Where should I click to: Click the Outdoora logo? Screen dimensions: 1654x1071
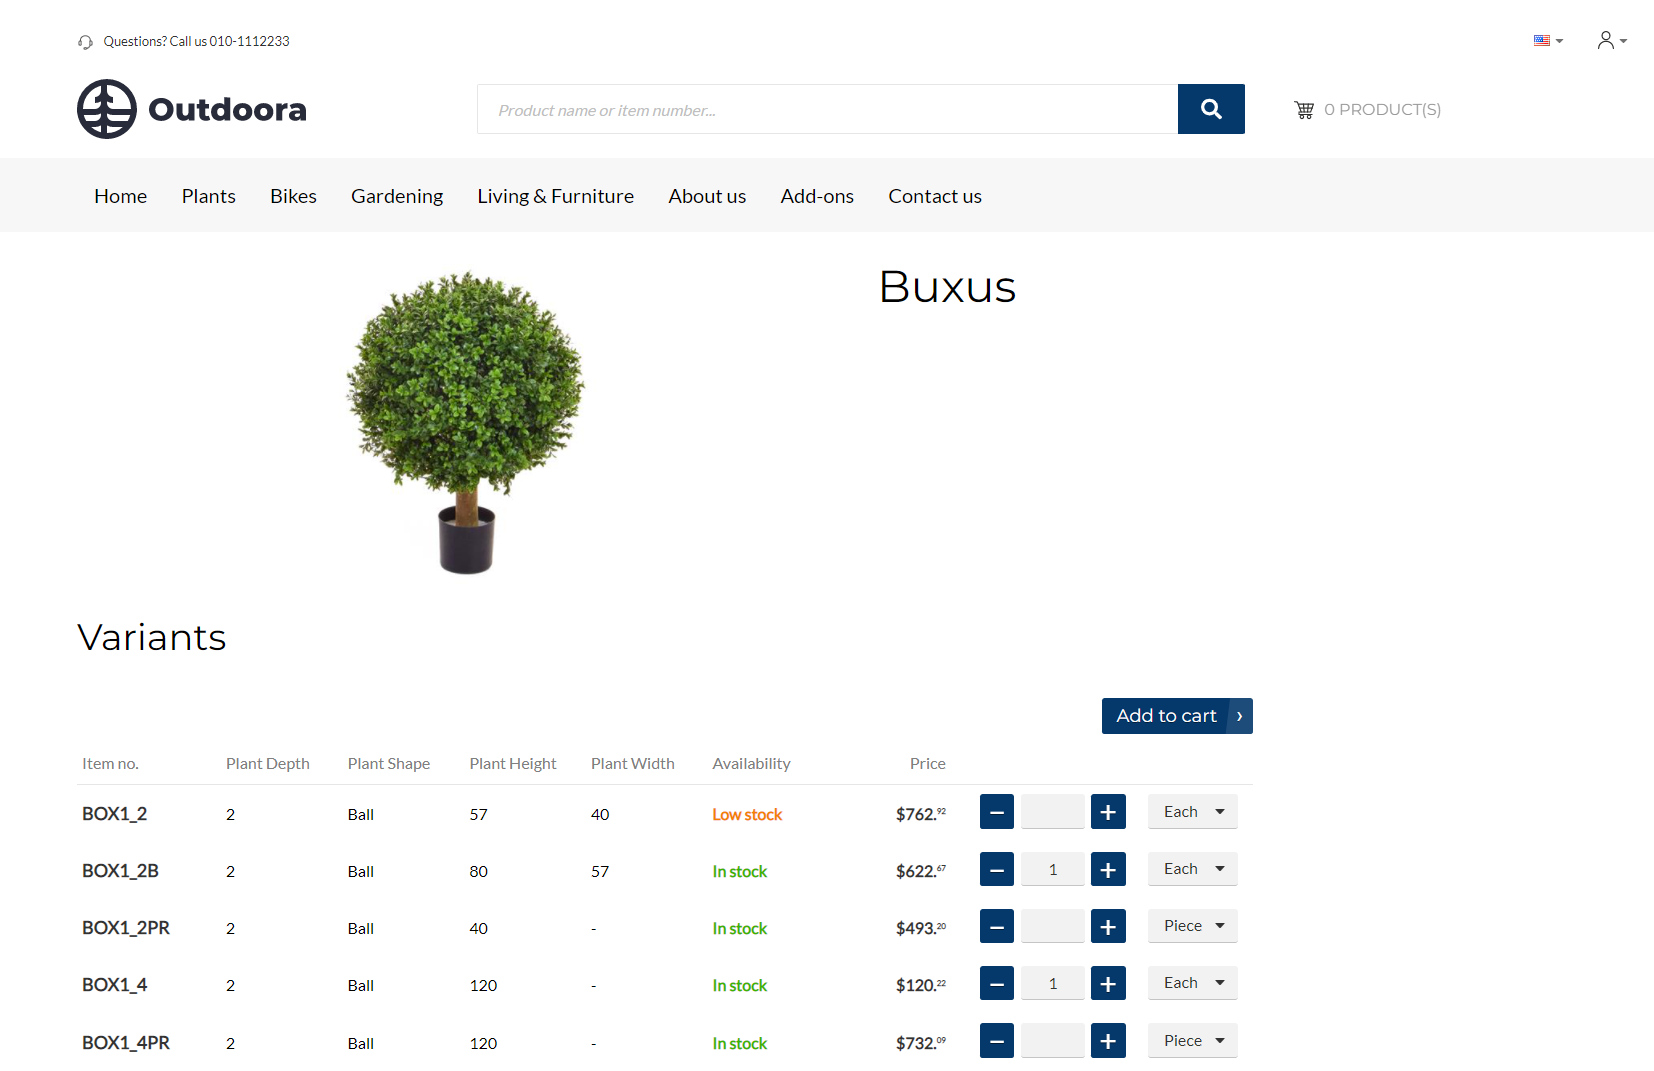click(x=192, y=109)
